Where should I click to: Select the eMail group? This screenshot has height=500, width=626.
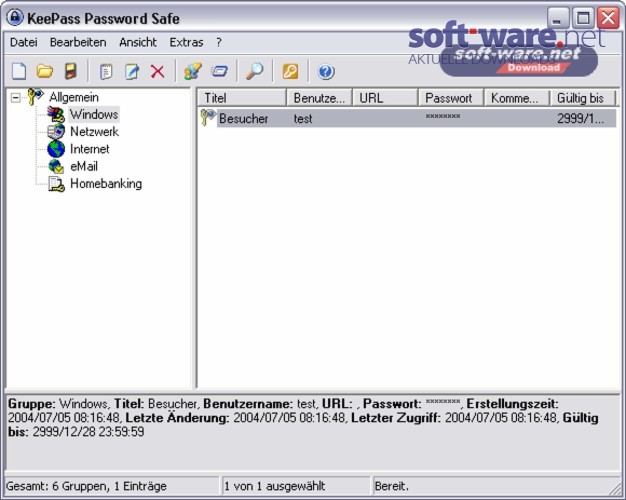point(84,166)
